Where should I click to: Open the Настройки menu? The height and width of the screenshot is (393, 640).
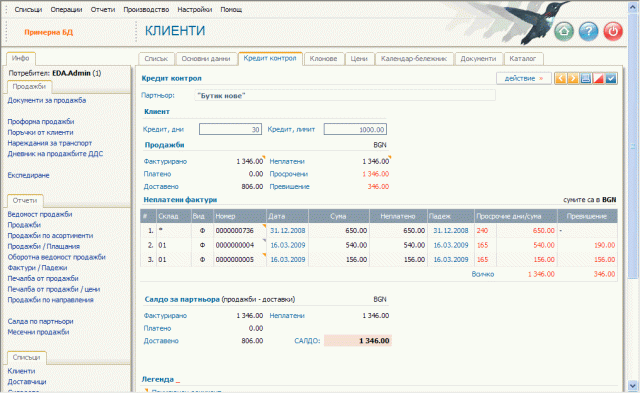click(x=194, y=9)
